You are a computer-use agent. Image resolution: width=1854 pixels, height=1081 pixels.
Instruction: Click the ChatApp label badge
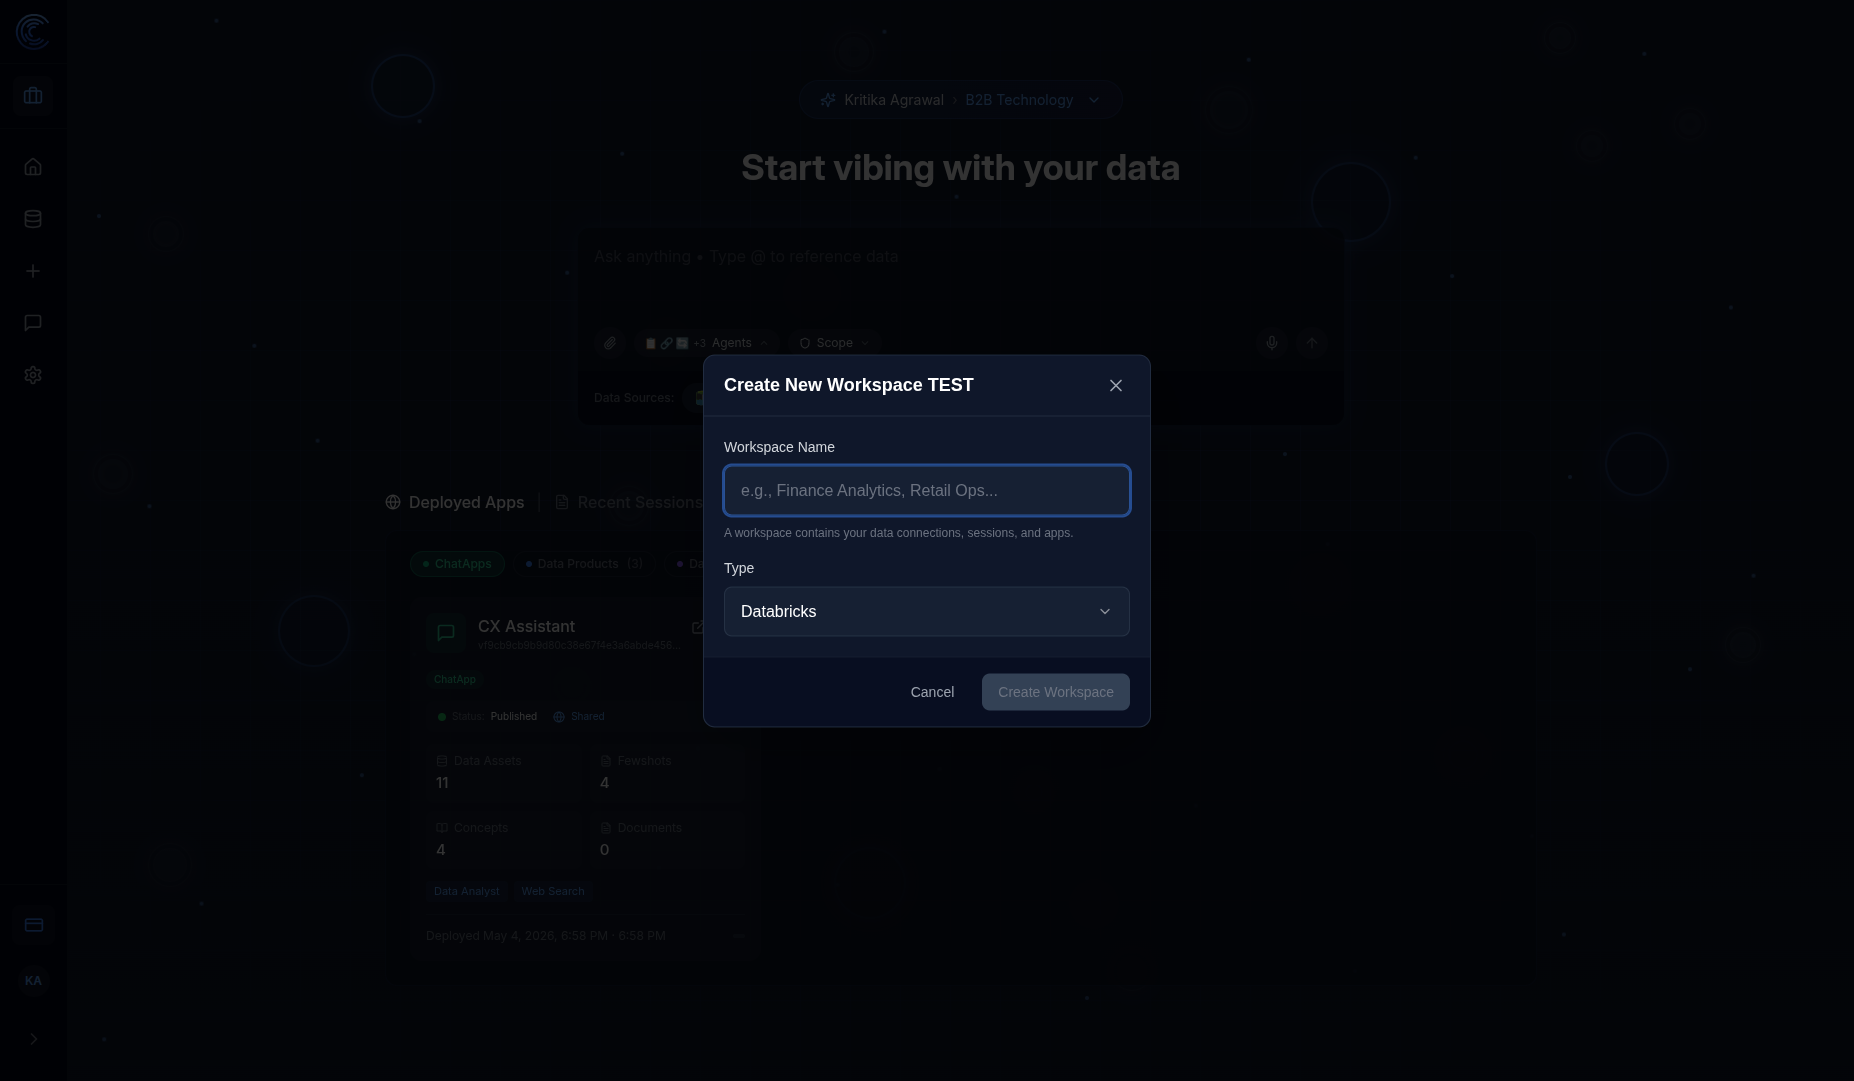[455, 680]
